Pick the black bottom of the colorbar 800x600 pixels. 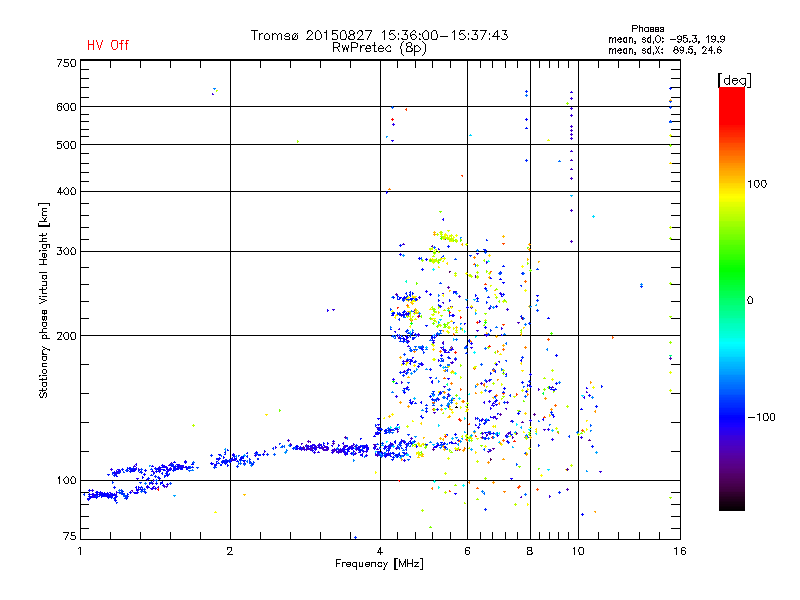pyautogui.click(x=732, y=503)
